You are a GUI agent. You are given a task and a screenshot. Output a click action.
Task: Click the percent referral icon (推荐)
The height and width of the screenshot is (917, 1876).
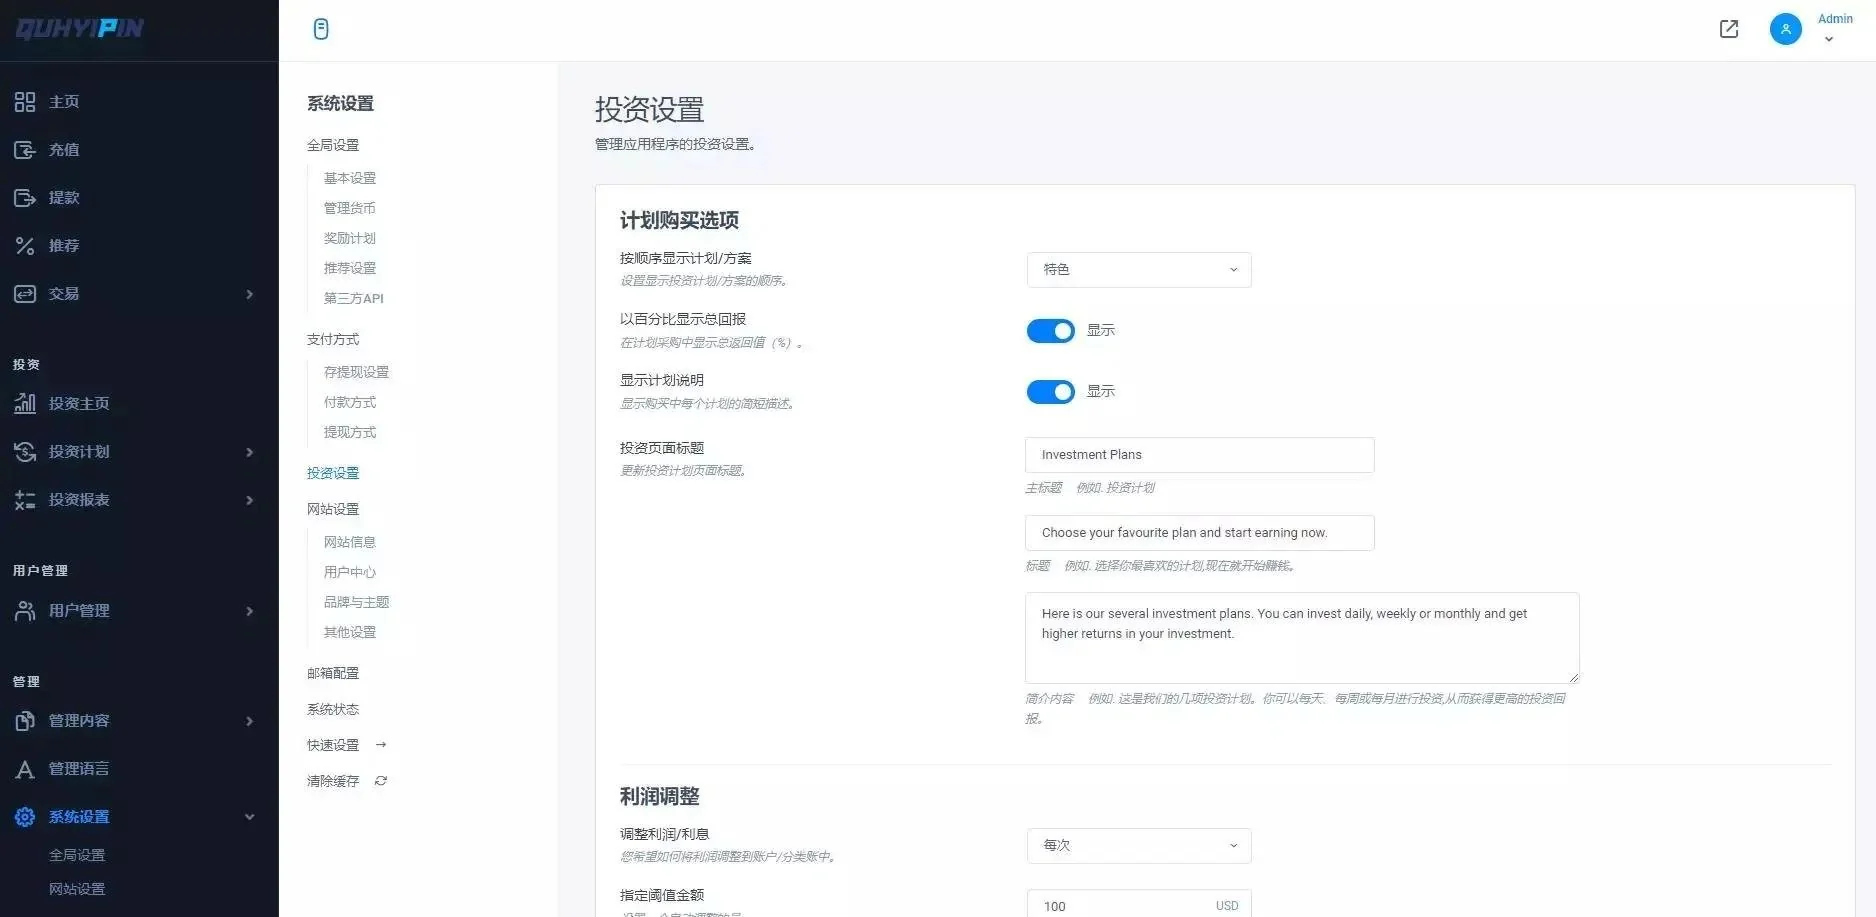(x=25, y=246)
